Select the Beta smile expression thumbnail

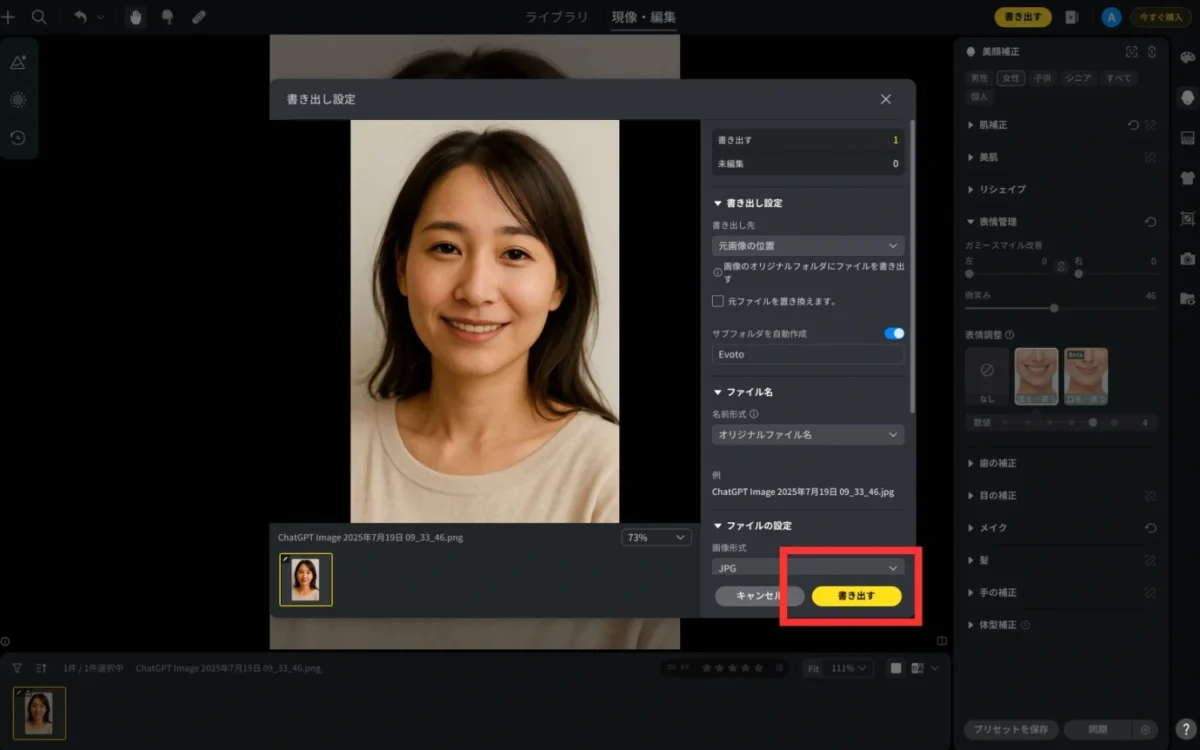coord(1086,376)
